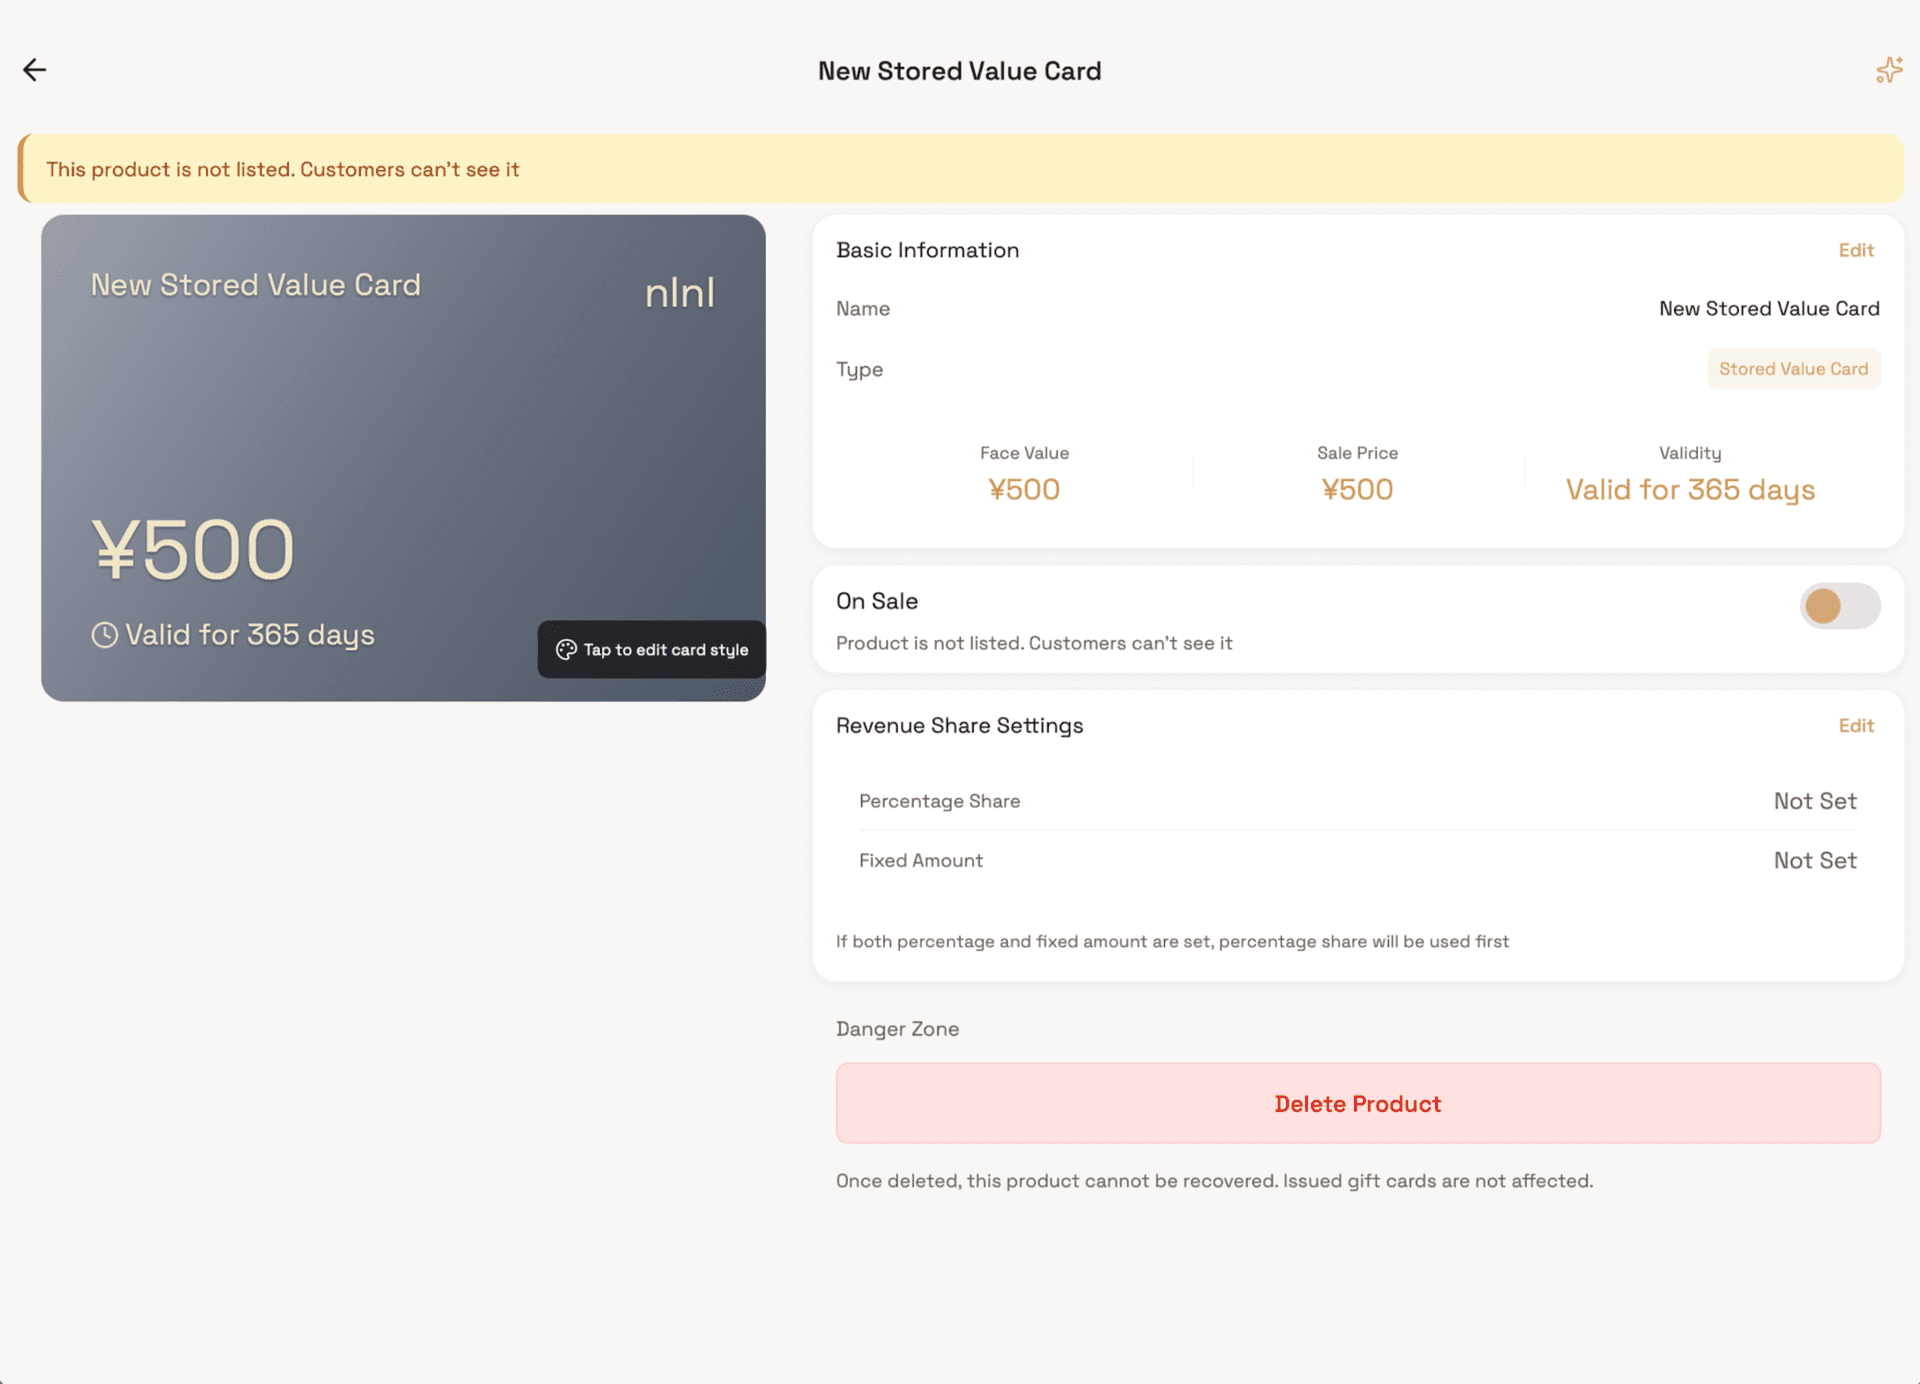Click the ¥500 amount on the card artwork
The height and width of the screenshot is (1384, 1920).
coord(194,546)
